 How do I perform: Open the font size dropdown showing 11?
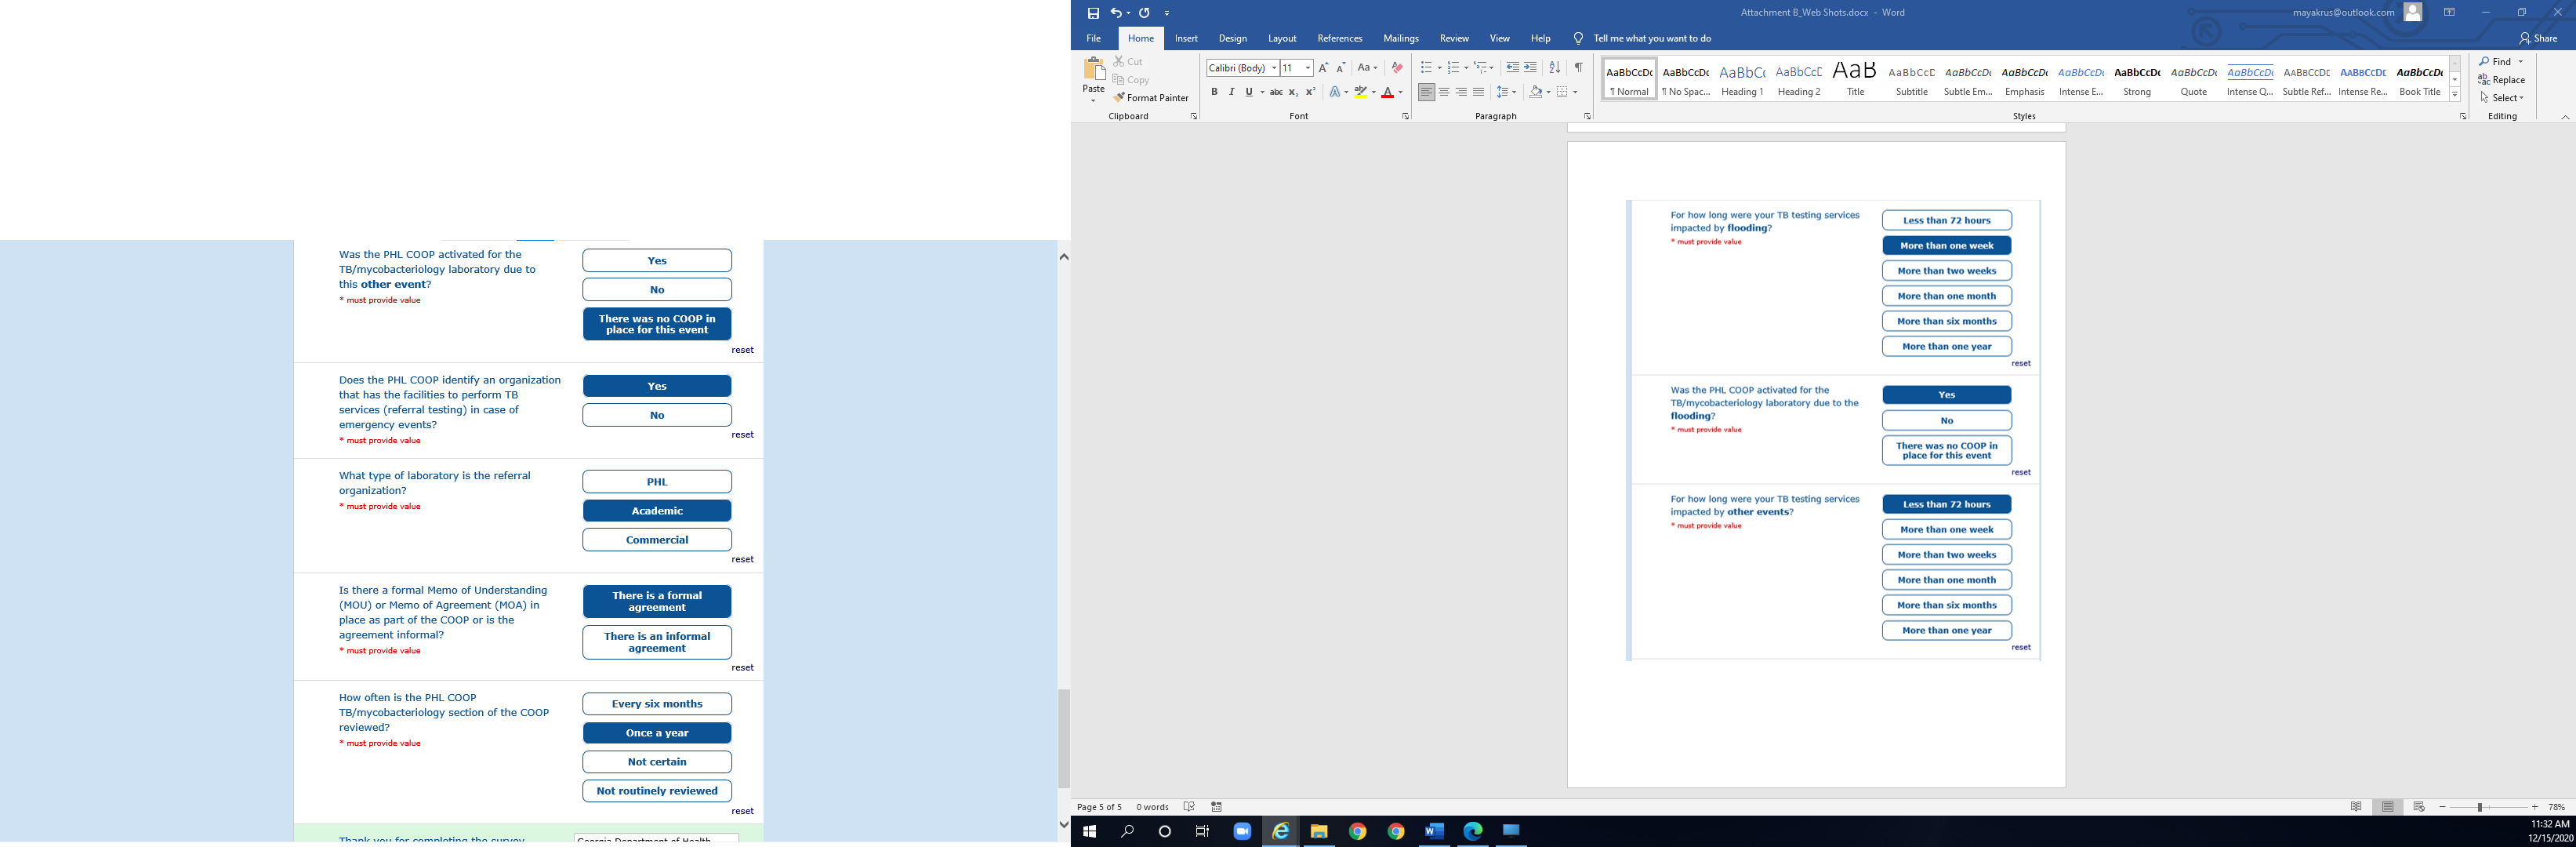(1307, 68)
